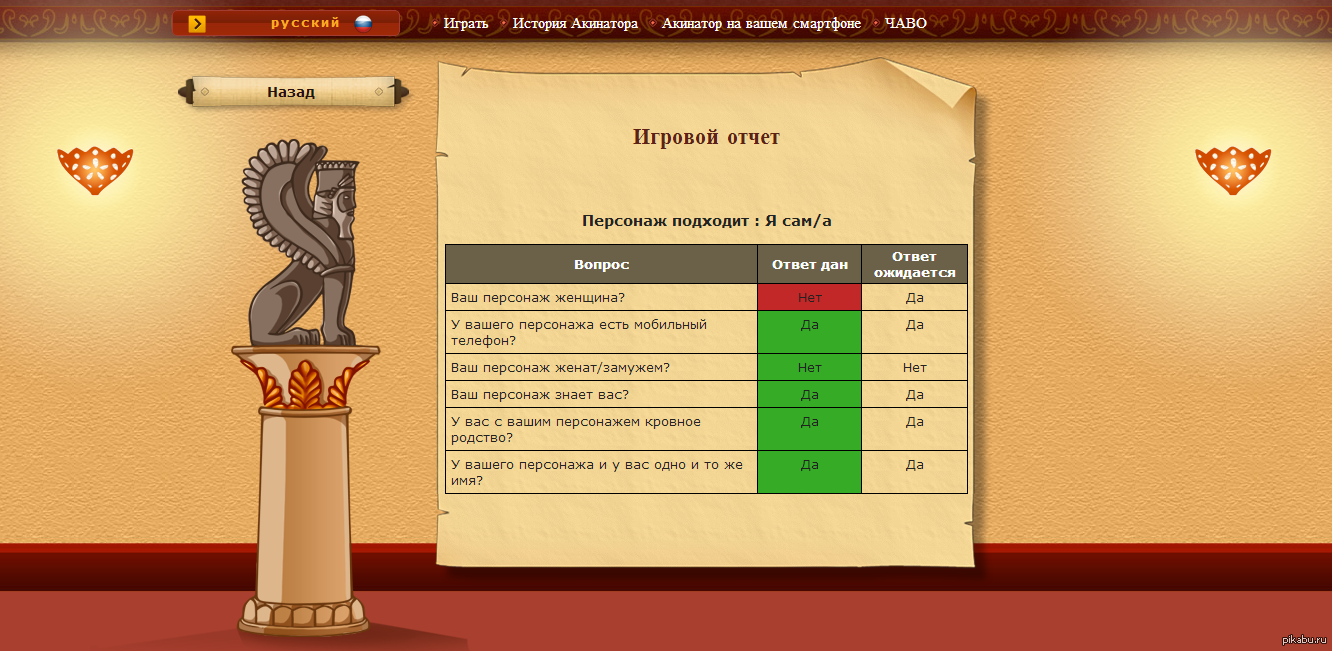
Task: Open Акинатор на вашем смартфоне link
Action: 761,23
